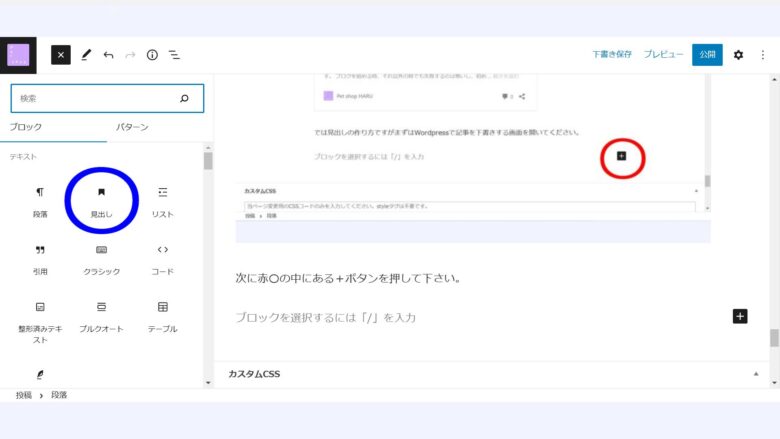Insert a プルクオート pullquote block
780x439 pixels.
101,317
